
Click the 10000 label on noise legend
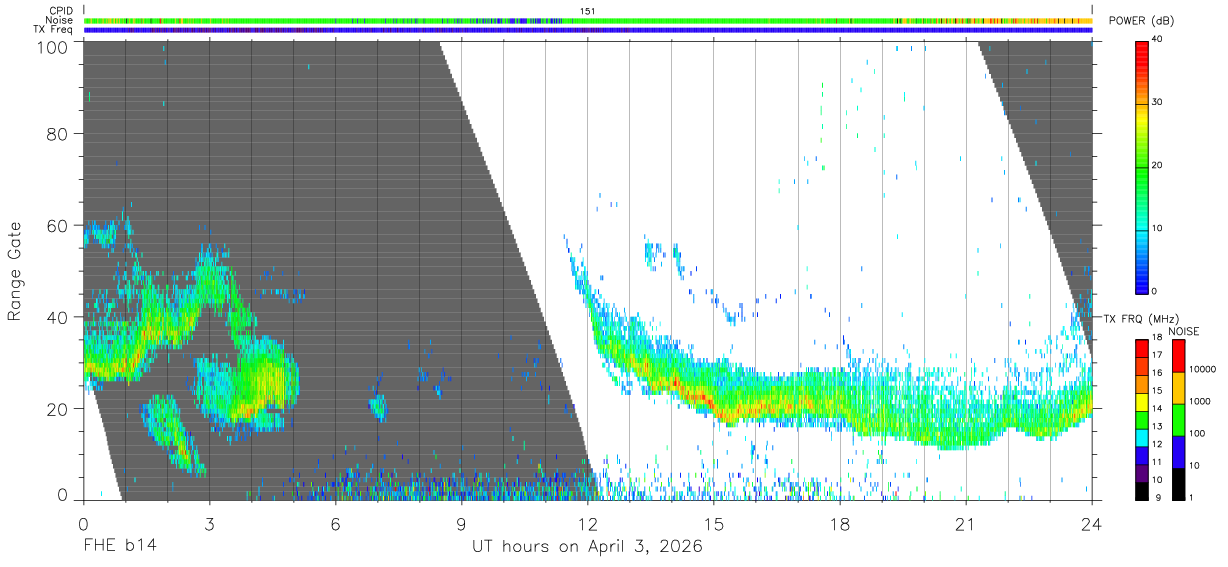pos(1201,370)
